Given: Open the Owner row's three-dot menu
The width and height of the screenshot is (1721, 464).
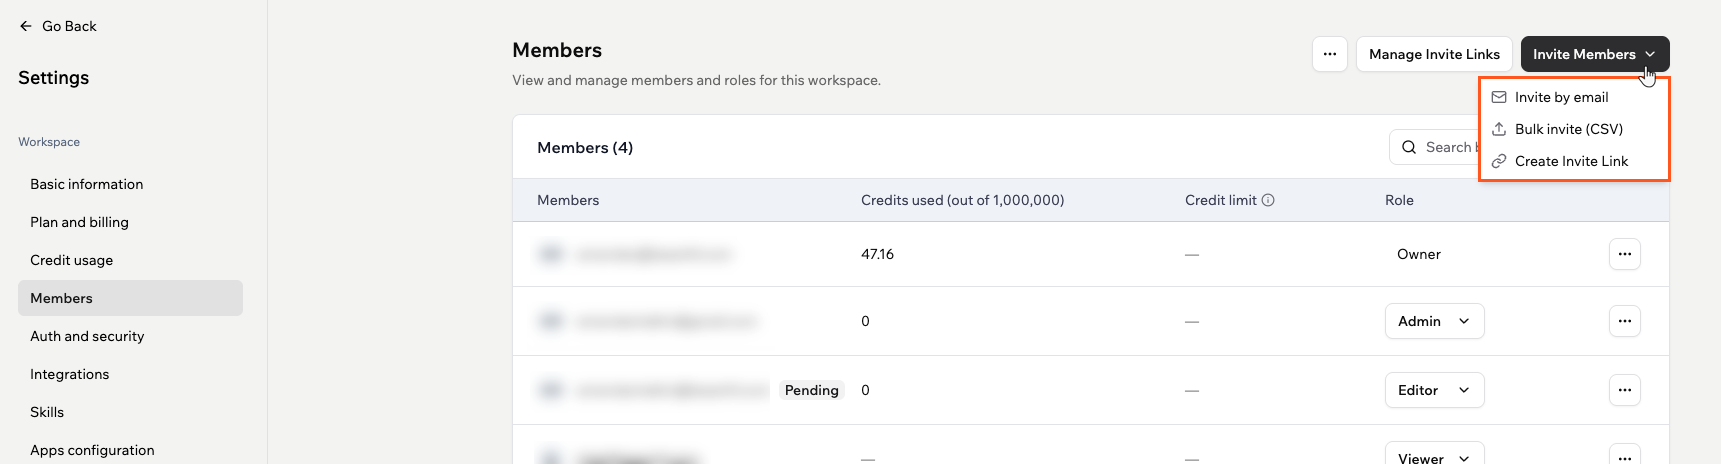Looking at the screenshot, I should (1625, 254).
